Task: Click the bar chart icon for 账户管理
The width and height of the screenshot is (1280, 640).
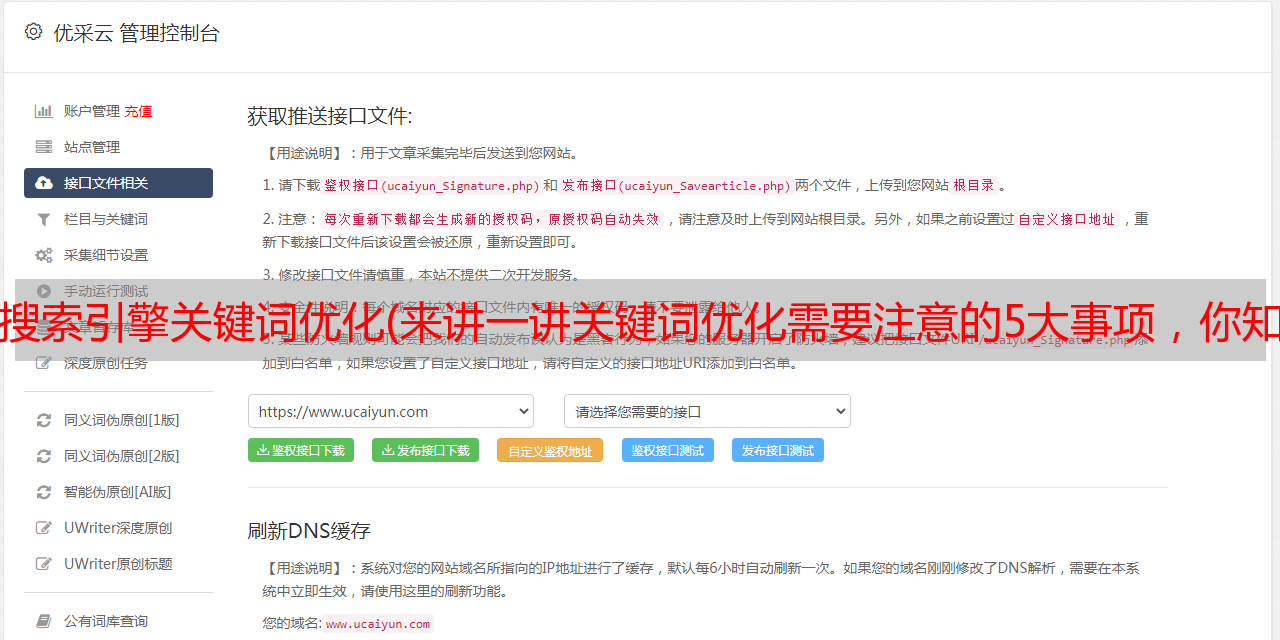Action: pyautogui.click(x=44, y=111)
